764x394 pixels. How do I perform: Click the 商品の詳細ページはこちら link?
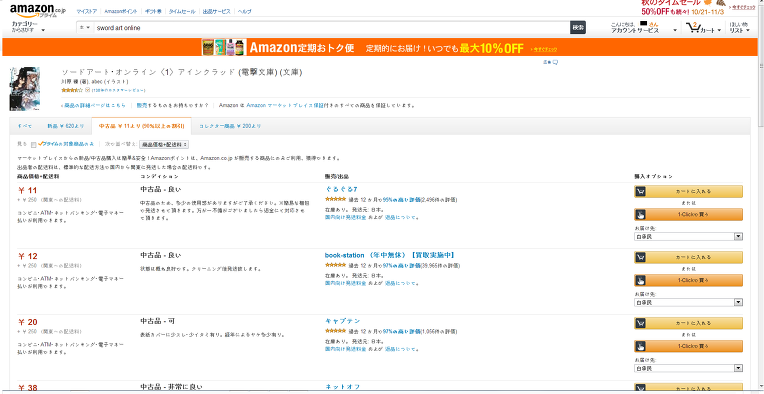coord(94,105)
